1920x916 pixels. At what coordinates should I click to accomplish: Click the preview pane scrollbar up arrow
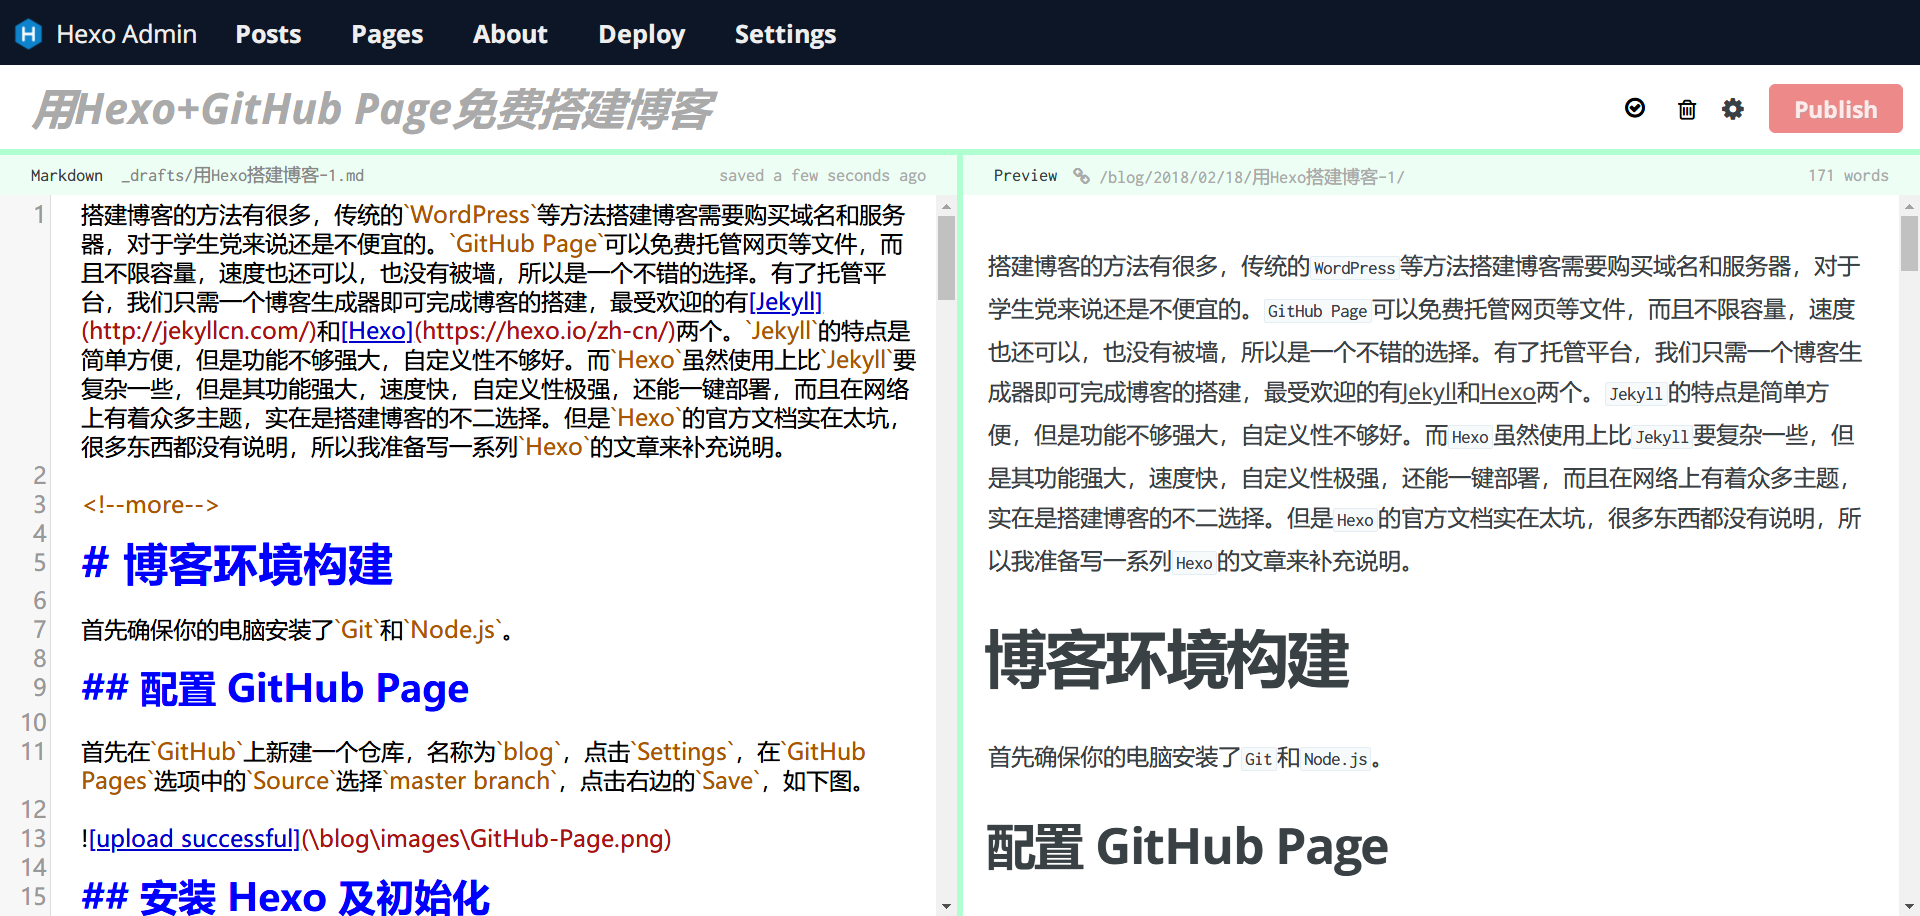pos(1909,207)
